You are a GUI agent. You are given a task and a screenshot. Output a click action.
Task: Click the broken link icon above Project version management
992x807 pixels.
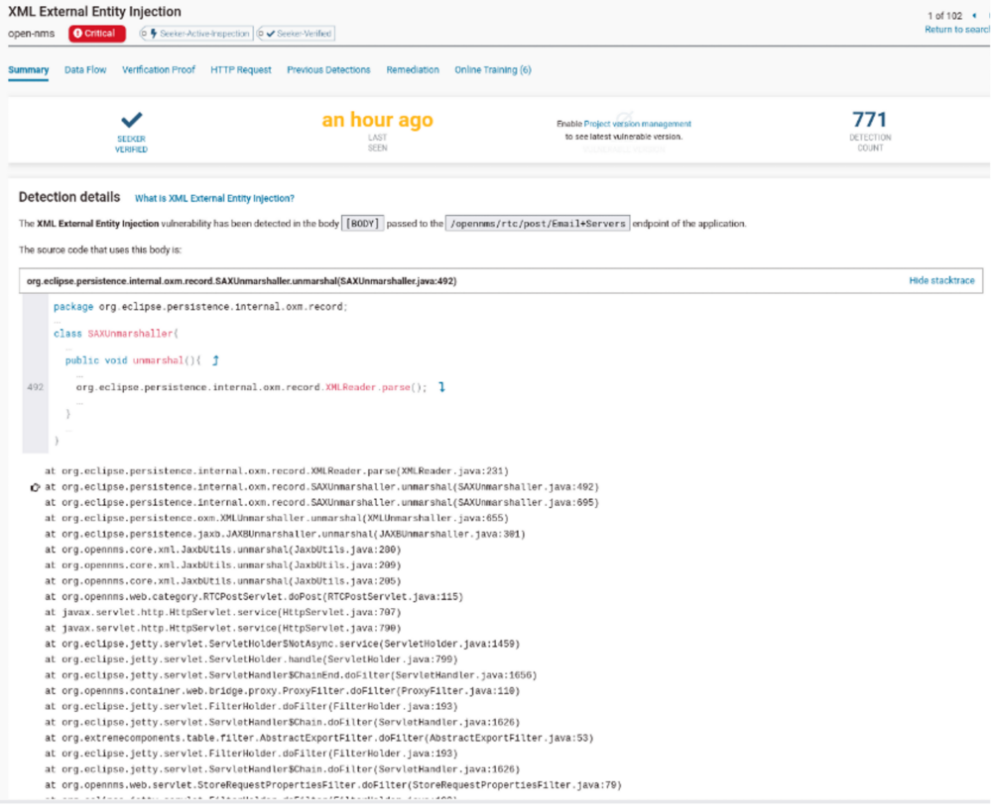[626, 115]
